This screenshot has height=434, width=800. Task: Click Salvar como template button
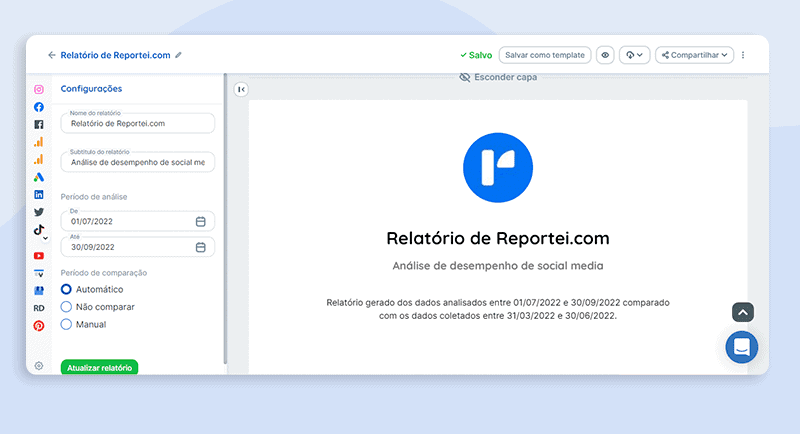pos(545,55)
